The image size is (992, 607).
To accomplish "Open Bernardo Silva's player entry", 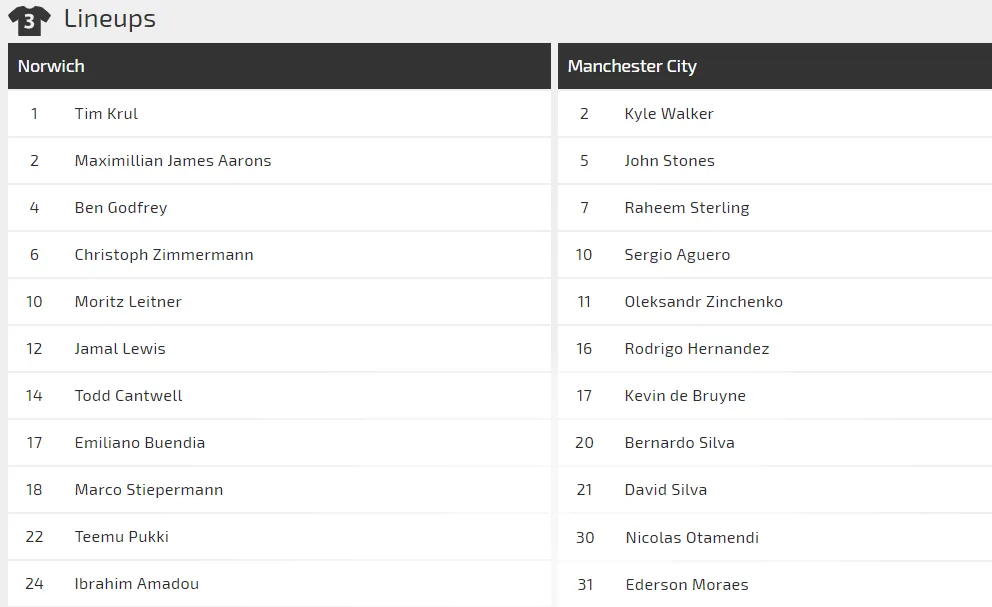I will [680, 442].
